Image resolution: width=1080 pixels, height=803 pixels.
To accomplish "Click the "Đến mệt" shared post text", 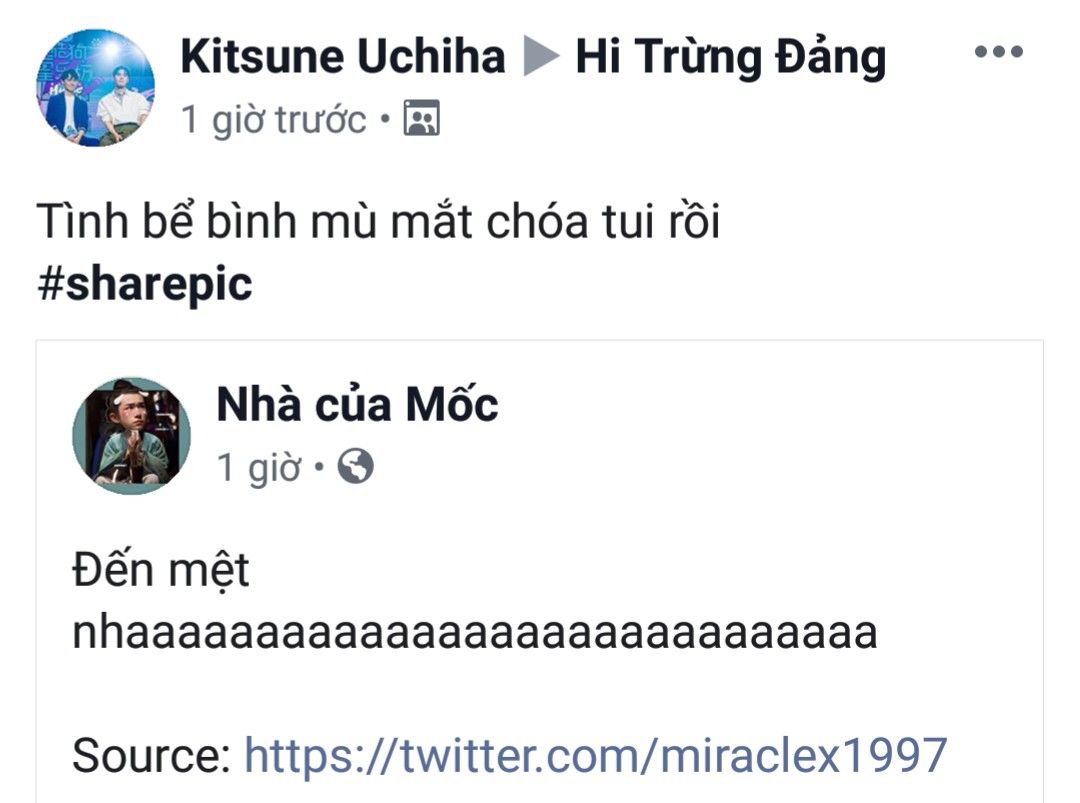I will [160, 572].
